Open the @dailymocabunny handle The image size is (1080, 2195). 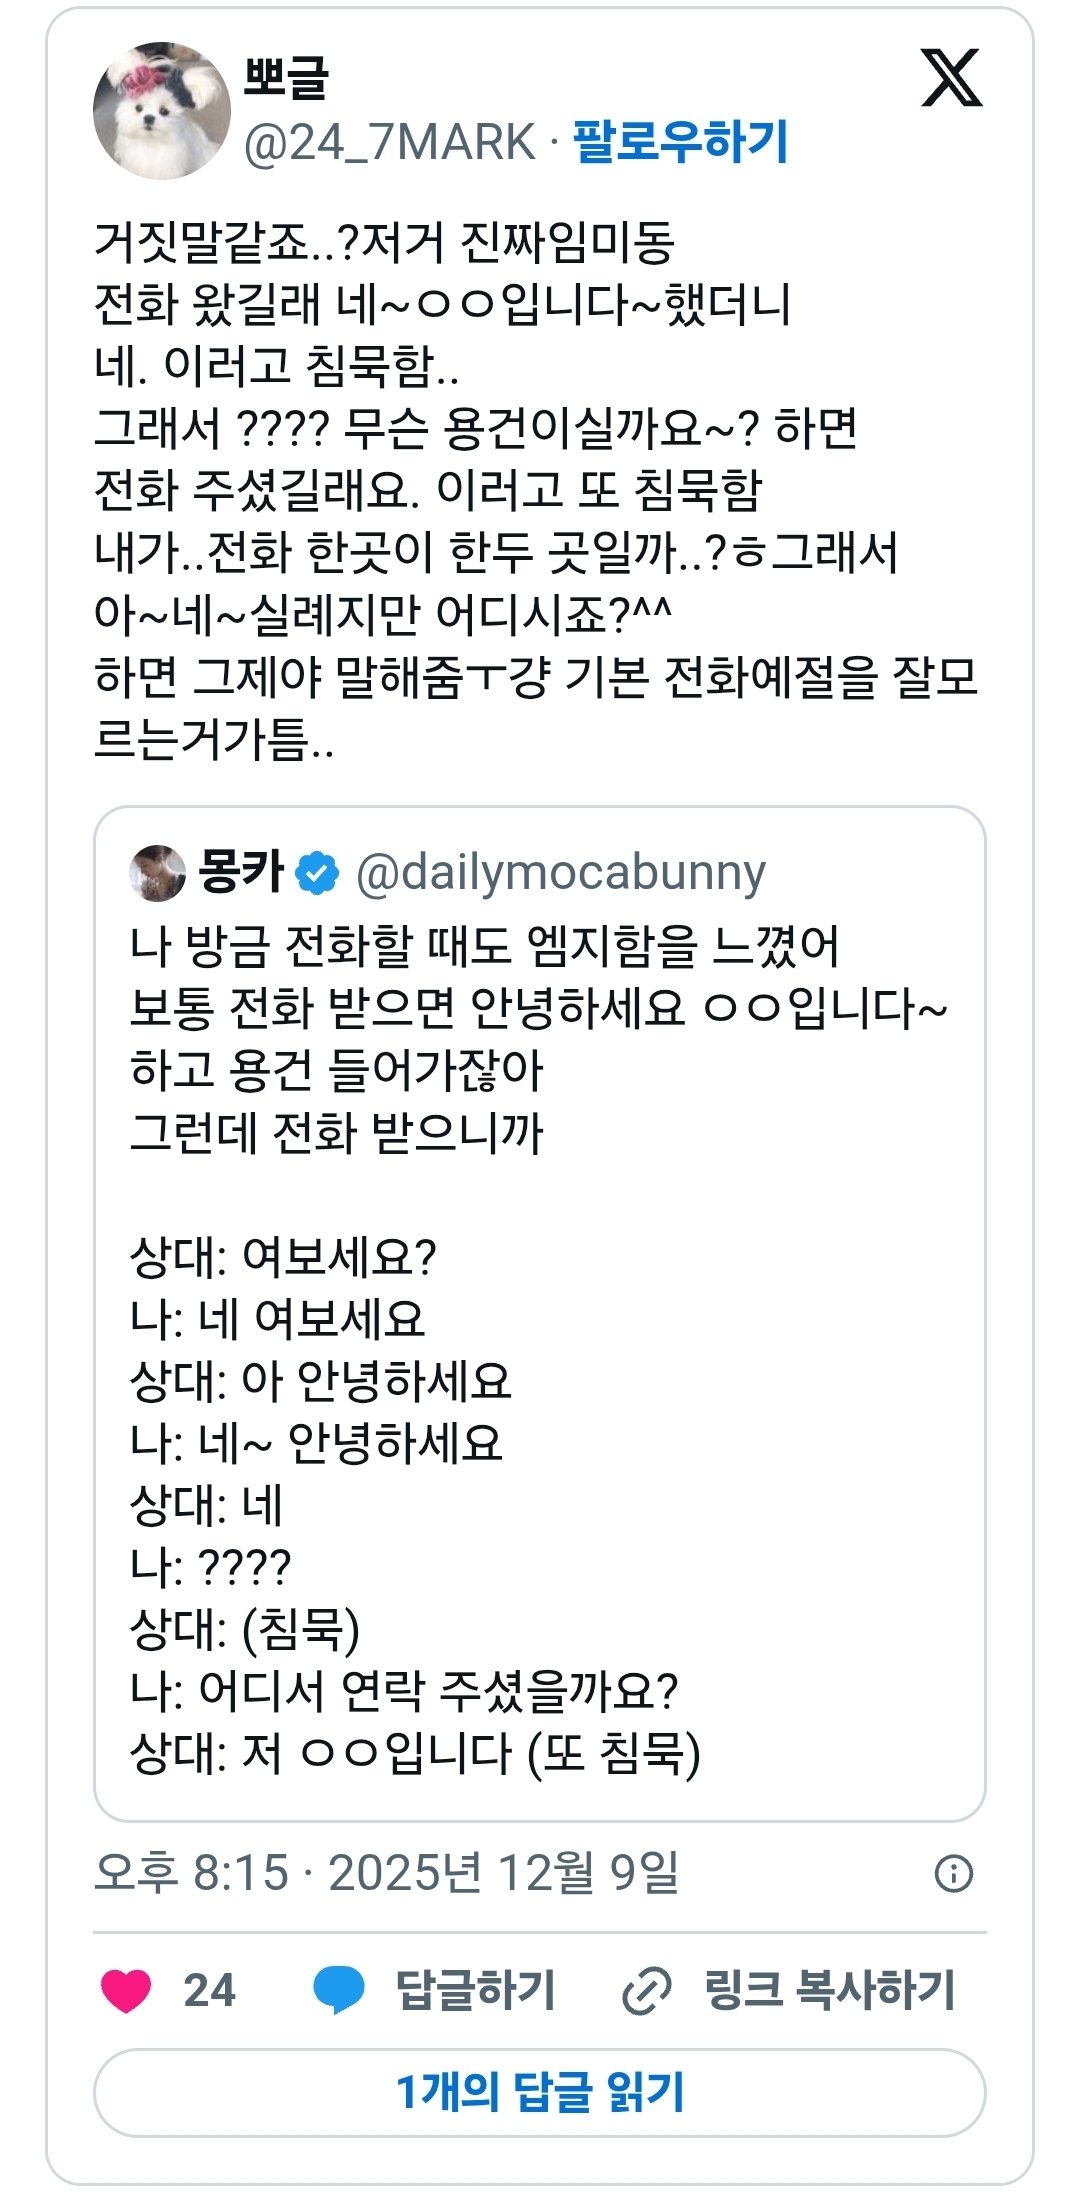[561, 873]
